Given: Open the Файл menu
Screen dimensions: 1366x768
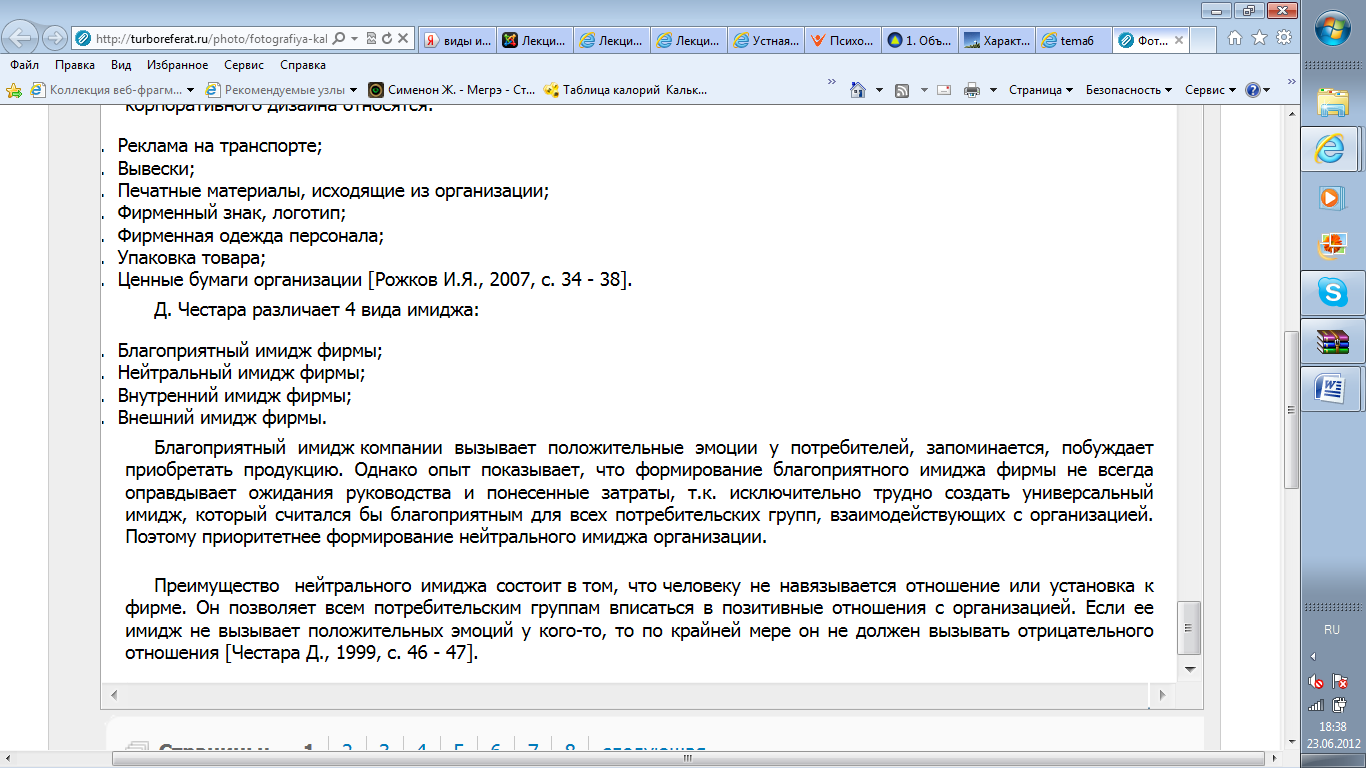Looking at the screenshot, I should click(24, 65).
